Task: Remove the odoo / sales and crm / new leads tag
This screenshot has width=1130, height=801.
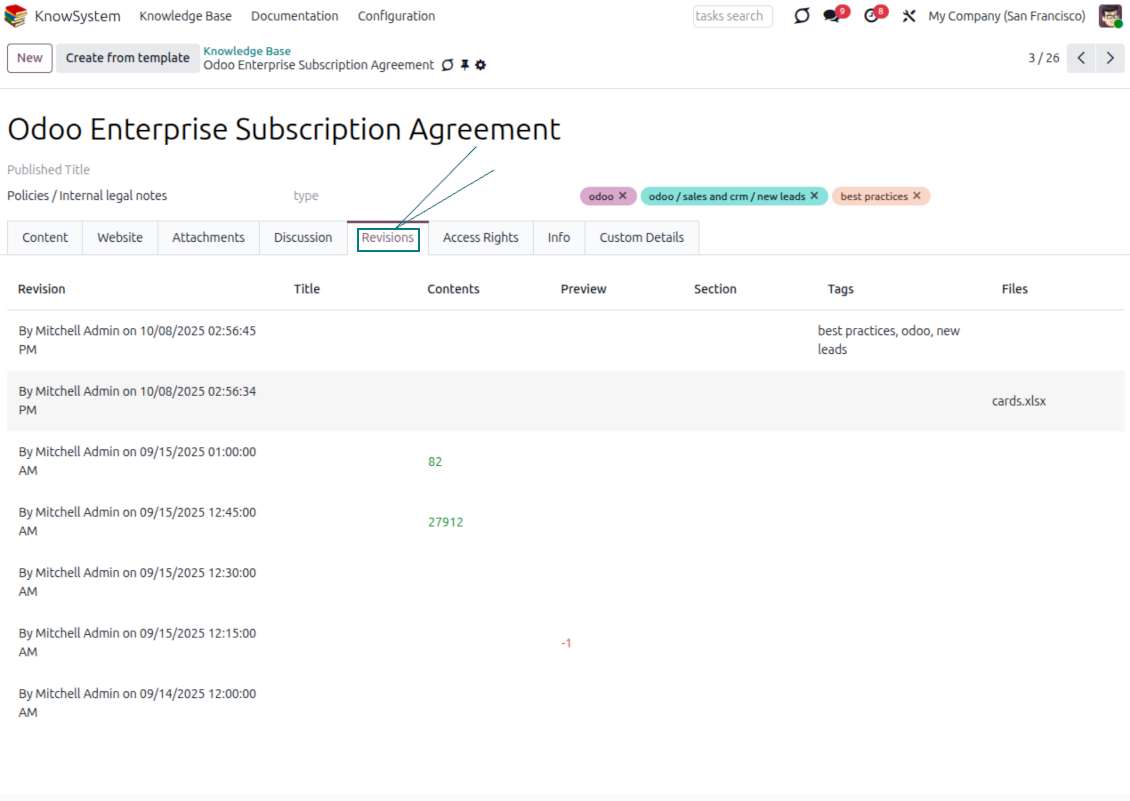Action: [x=814, y=196]
